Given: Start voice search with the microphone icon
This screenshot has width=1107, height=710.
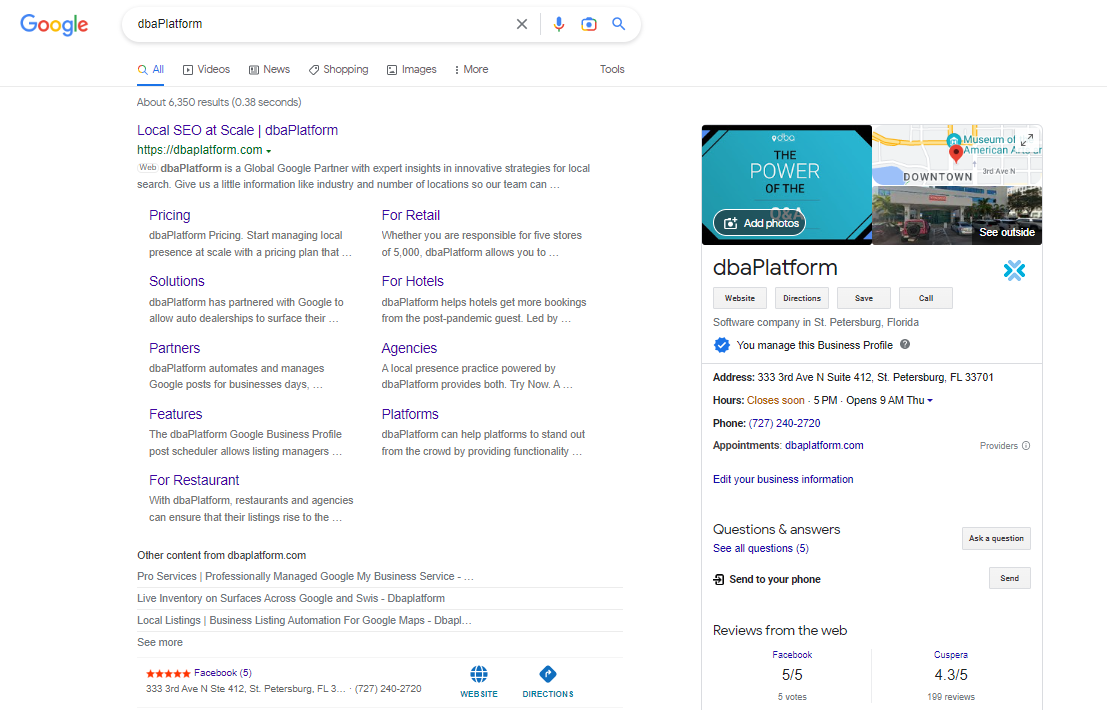Looking at the screenshot, I should (x=558, y=24).
